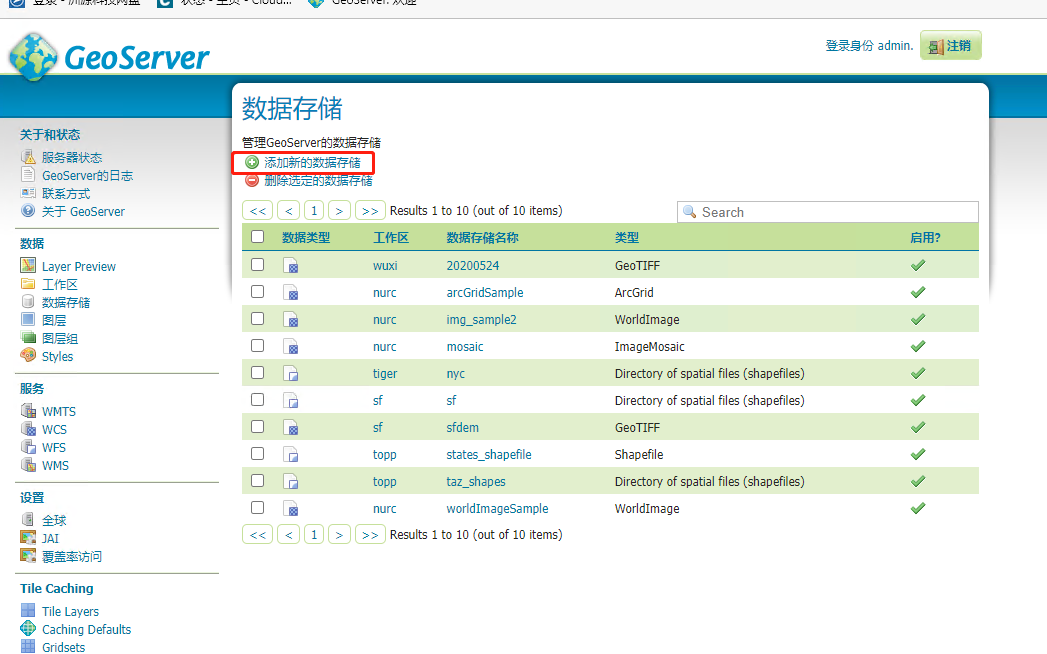The height and width of the screenshot is (654, 1047).
Task: Click the green add new data store icon
Action: pyautogui.click(x=252, y=162)
